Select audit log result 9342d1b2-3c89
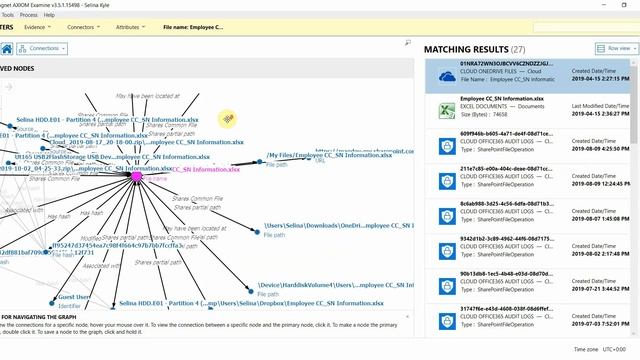The height and width of the screenshot is (360, 640). coord(527,251)
